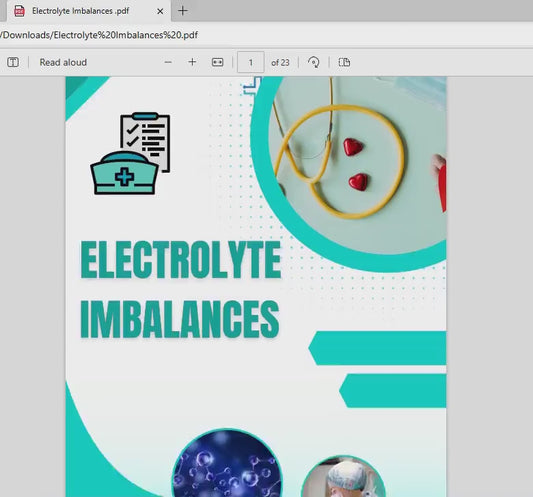533x497 pixels.
Task: Click the 'of 23' page count label
Action: tap(280, 63)
